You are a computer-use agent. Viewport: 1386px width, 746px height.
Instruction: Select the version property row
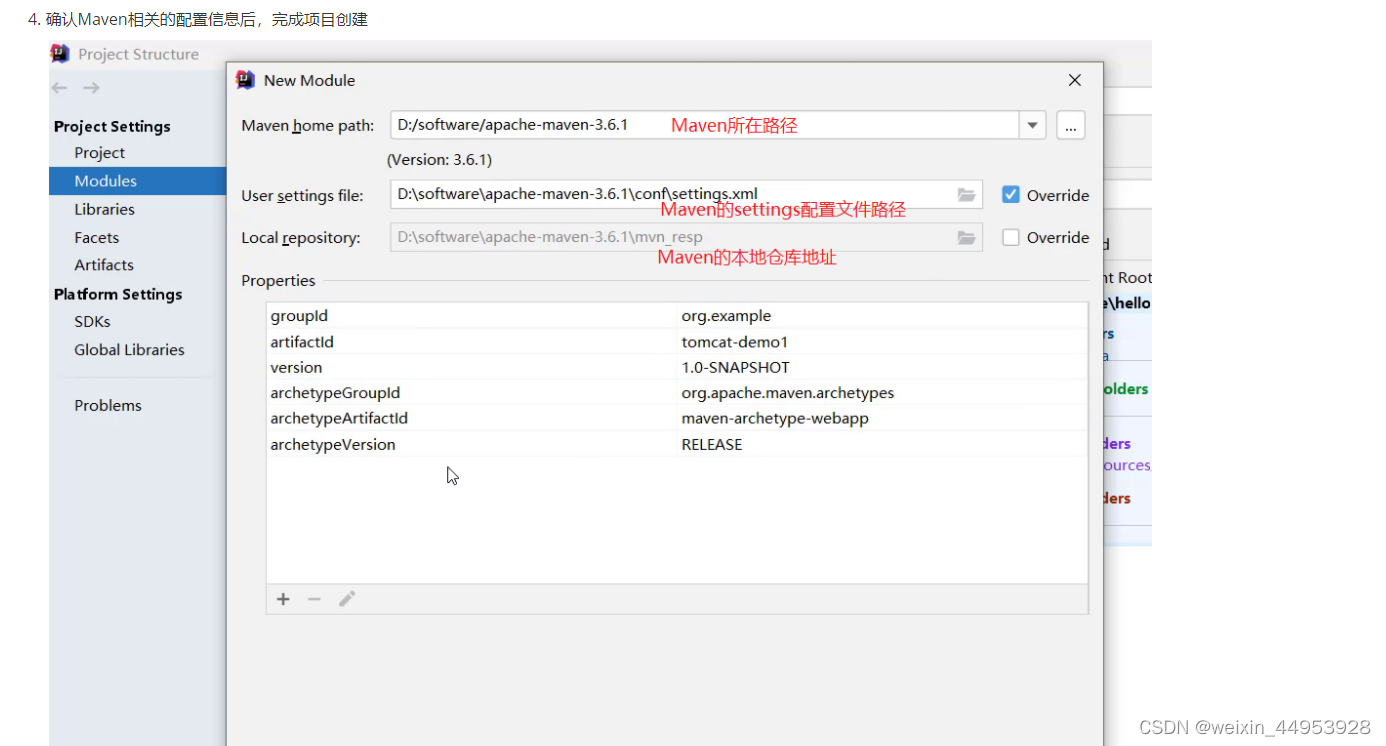677,367
